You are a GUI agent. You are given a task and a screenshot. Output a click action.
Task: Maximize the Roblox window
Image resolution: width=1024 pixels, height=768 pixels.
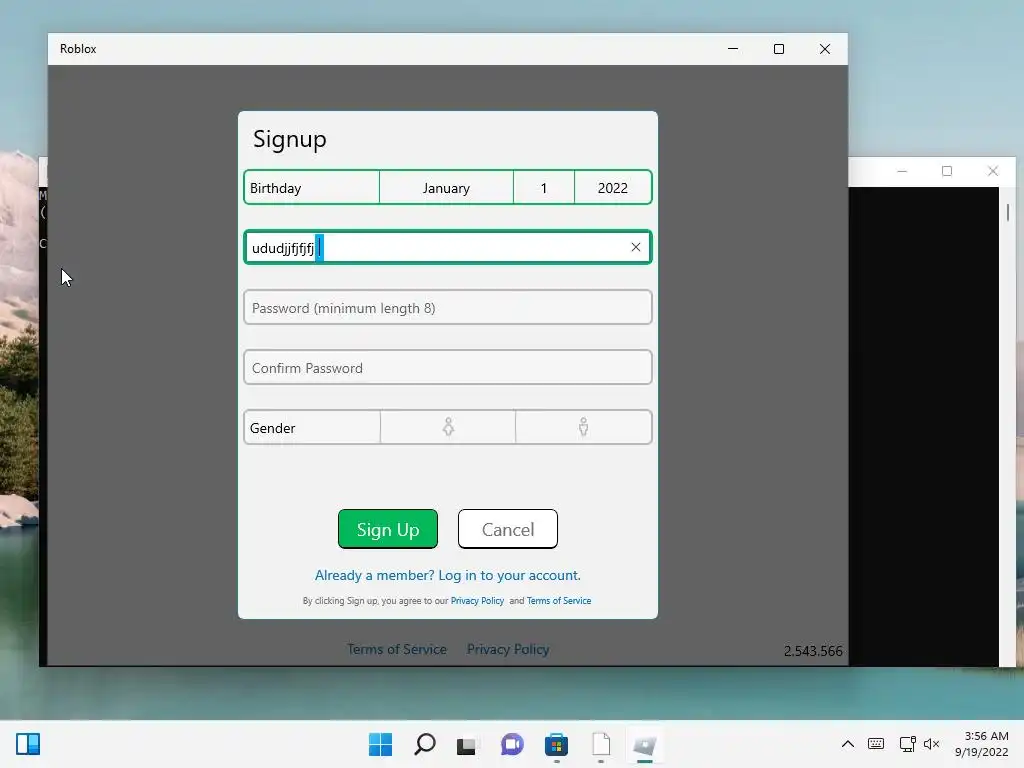[x=778, y=49]
